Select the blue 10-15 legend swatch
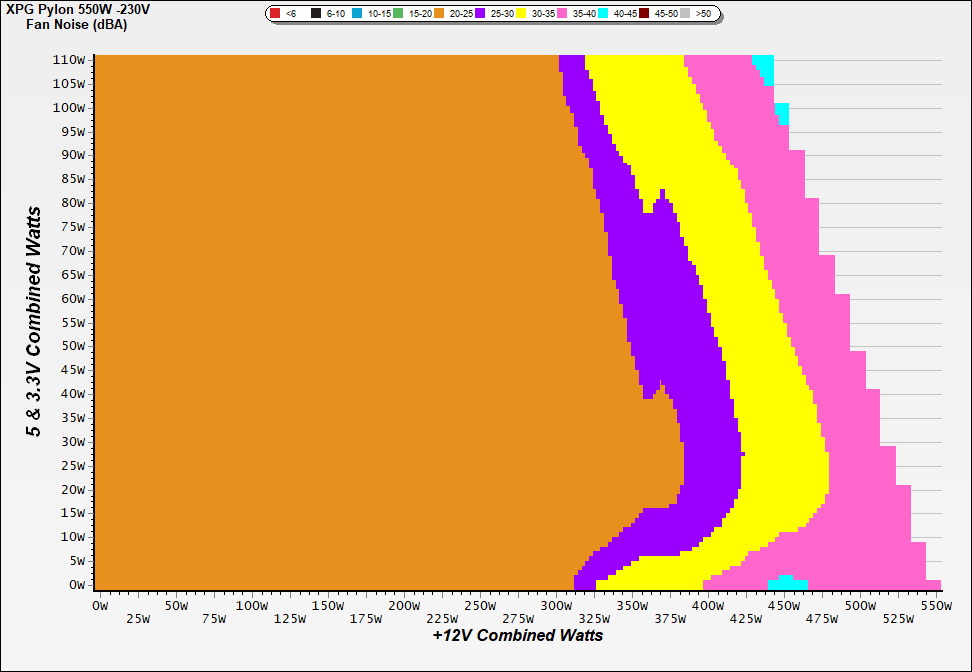Viewport: 972px width, 672px height. 357,14
